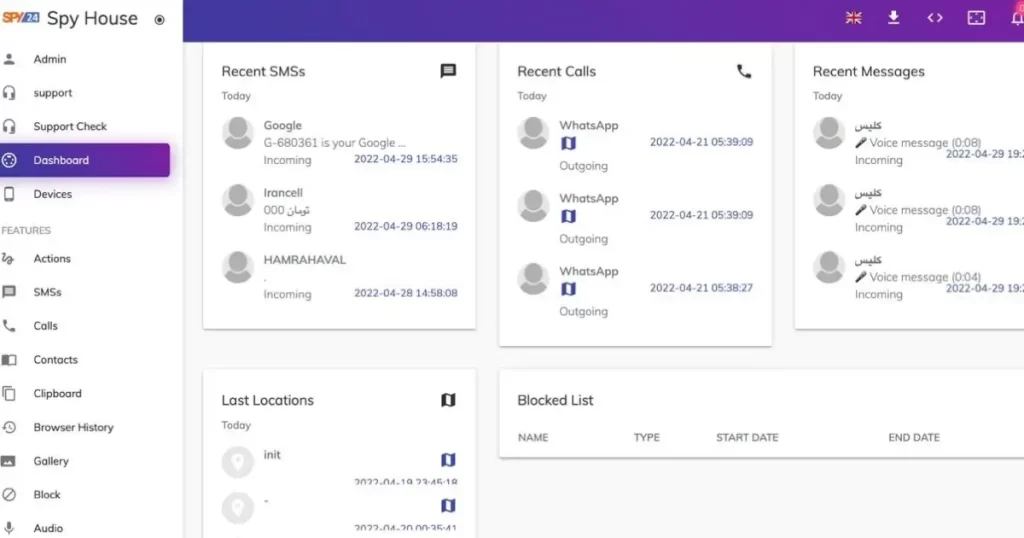This screenshot has width=1024, height=538.
Task: Click the END DATE column header
Action: coord(914,437)
